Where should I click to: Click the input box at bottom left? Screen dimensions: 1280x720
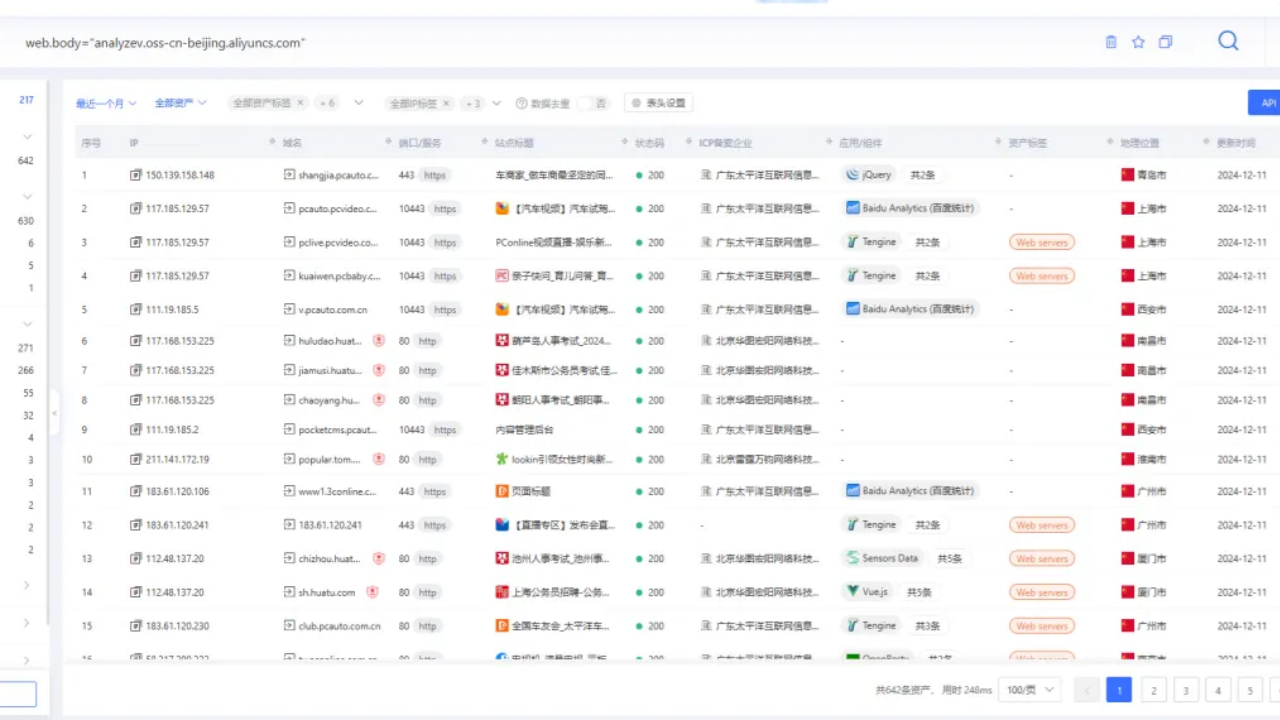tap(18, 694)
